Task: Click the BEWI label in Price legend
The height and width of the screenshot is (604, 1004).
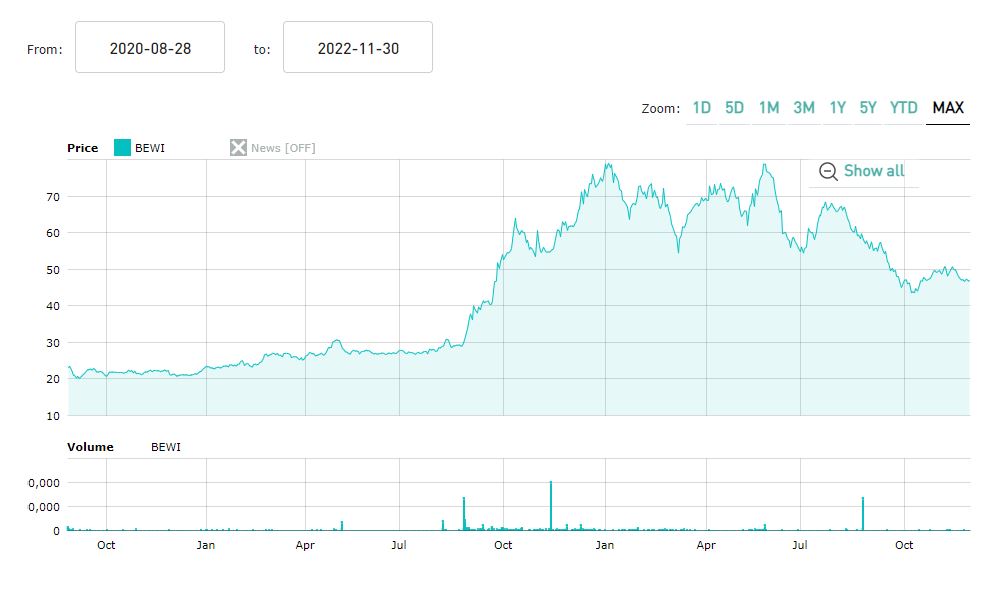Action: 150,148
